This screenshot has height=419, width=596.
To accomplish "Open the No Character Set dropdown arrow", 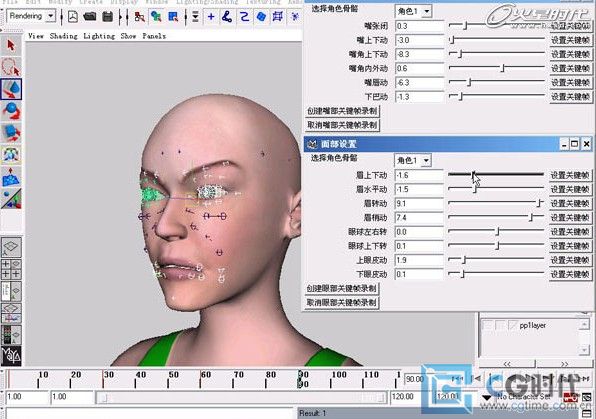I will [x=487, y=397].
